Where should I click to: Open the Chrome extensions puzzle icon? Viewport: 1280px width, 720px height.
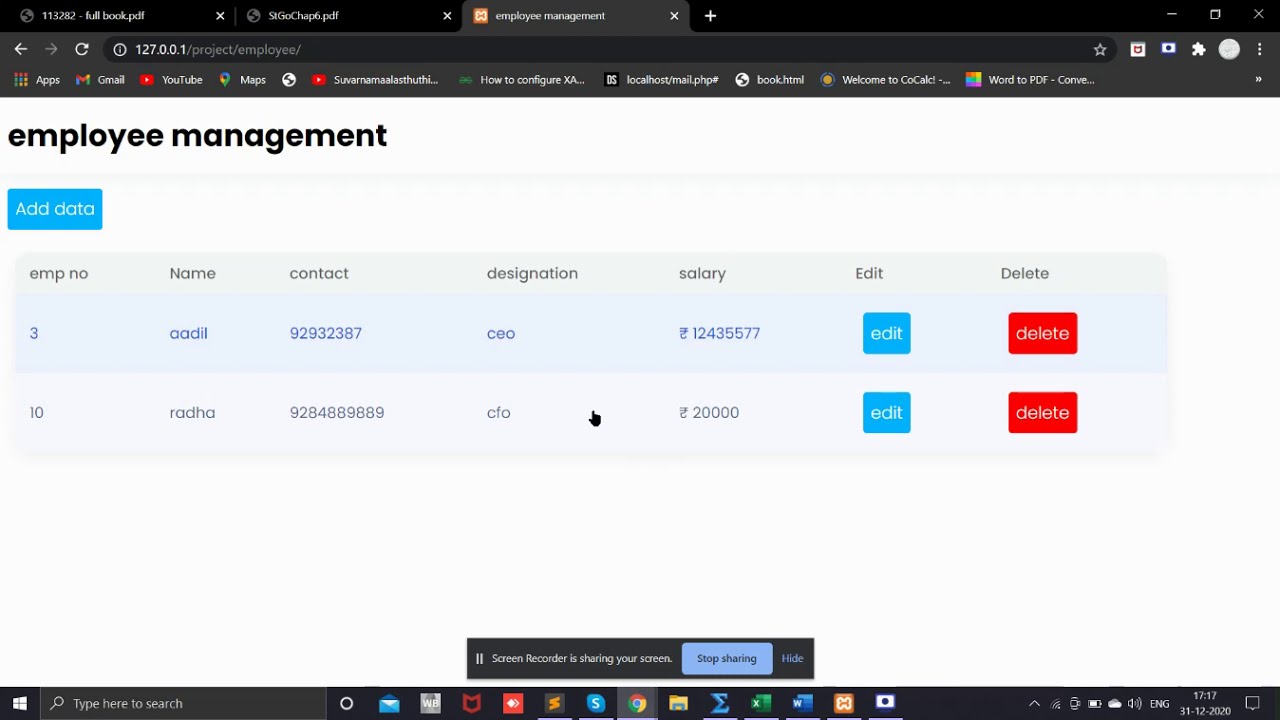(1198, 48)
